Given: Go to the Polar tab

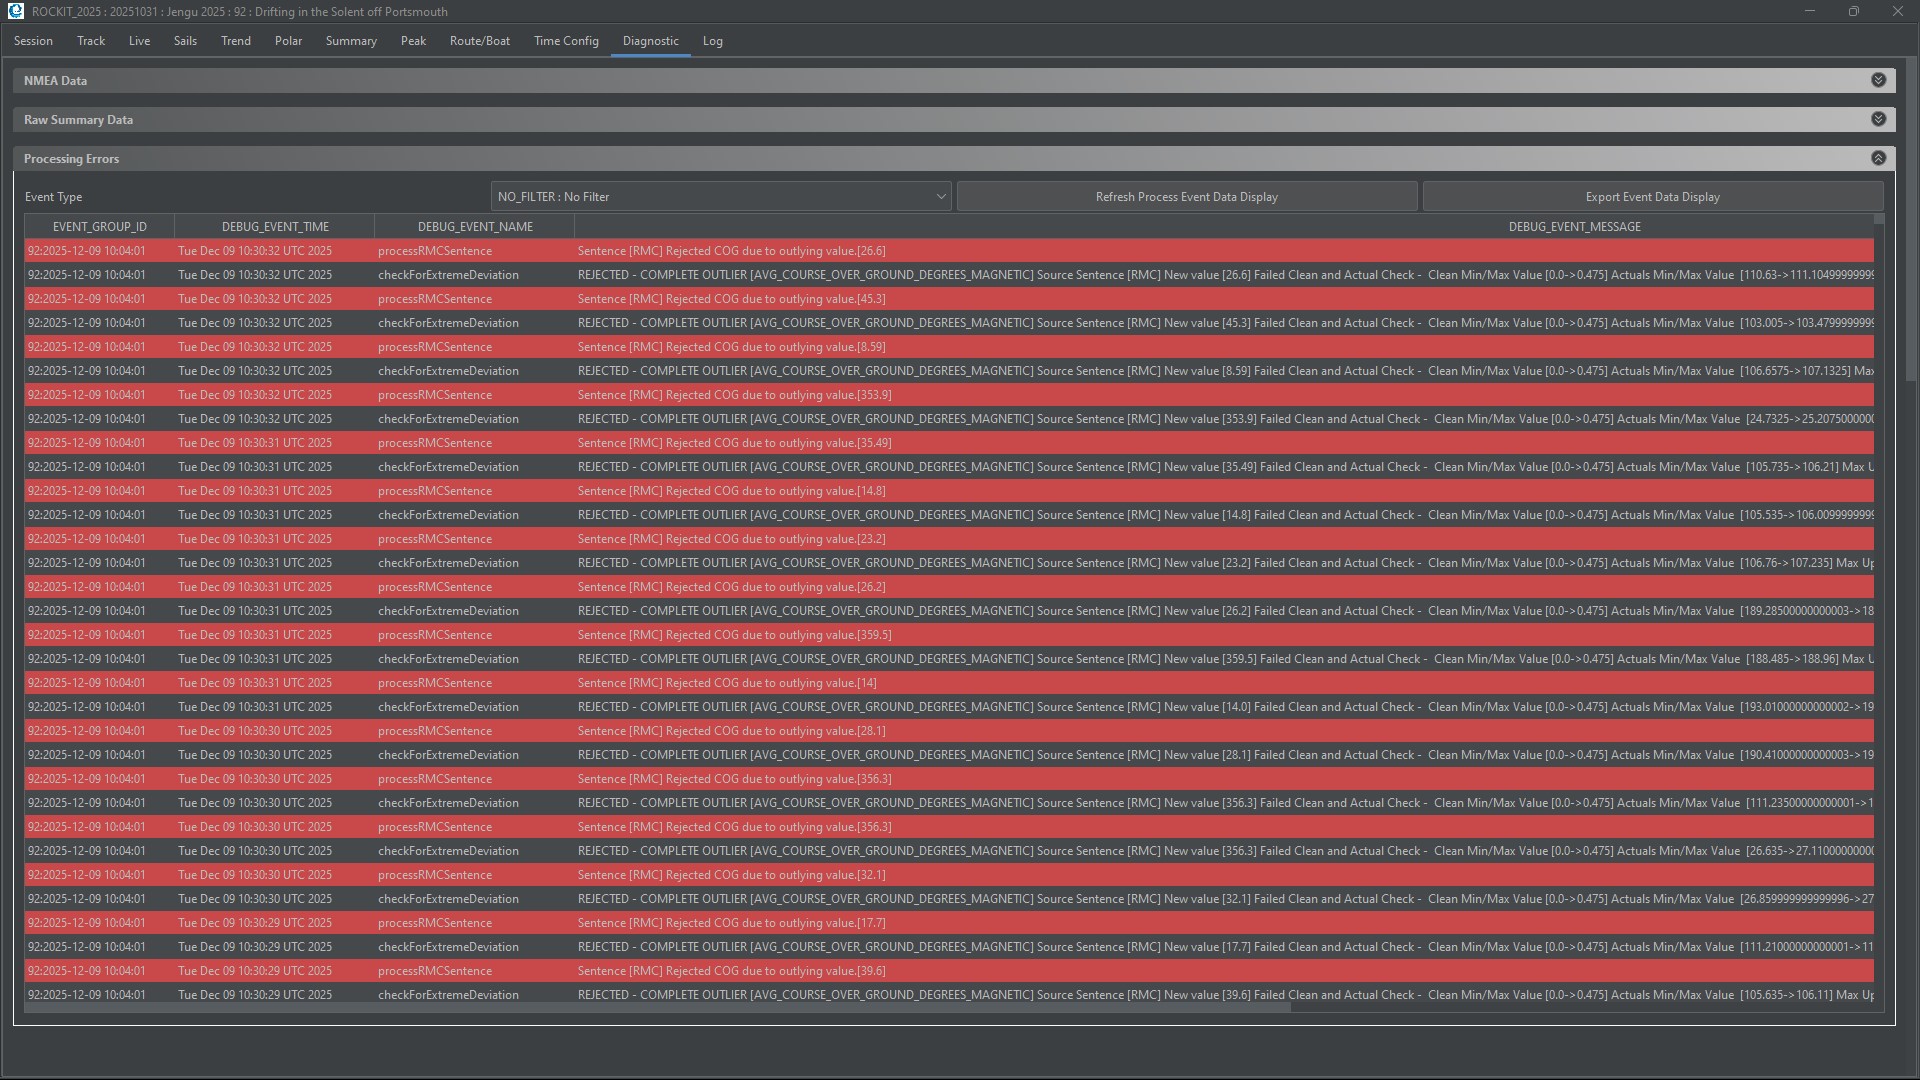Looking at the screenshot, I should point(288,41).
